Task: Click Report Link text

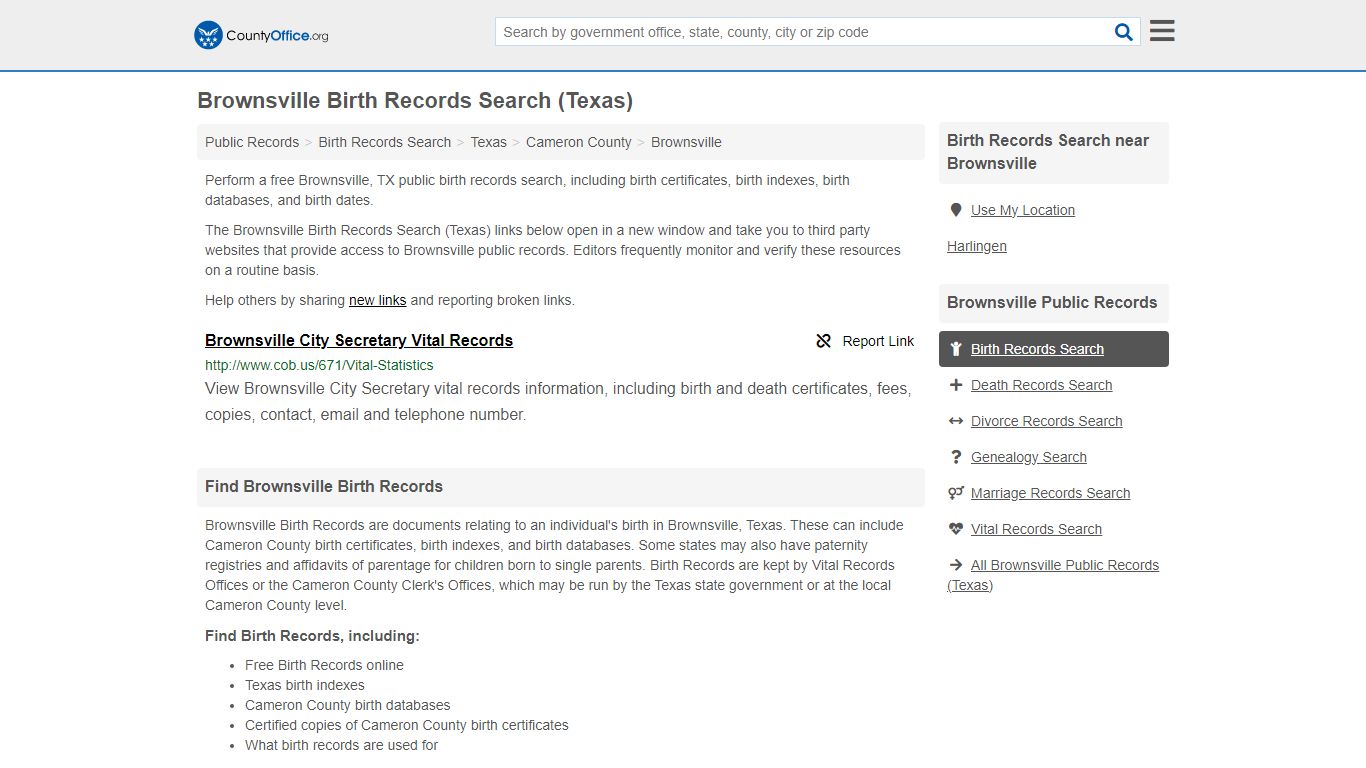Action: [878, 341]
